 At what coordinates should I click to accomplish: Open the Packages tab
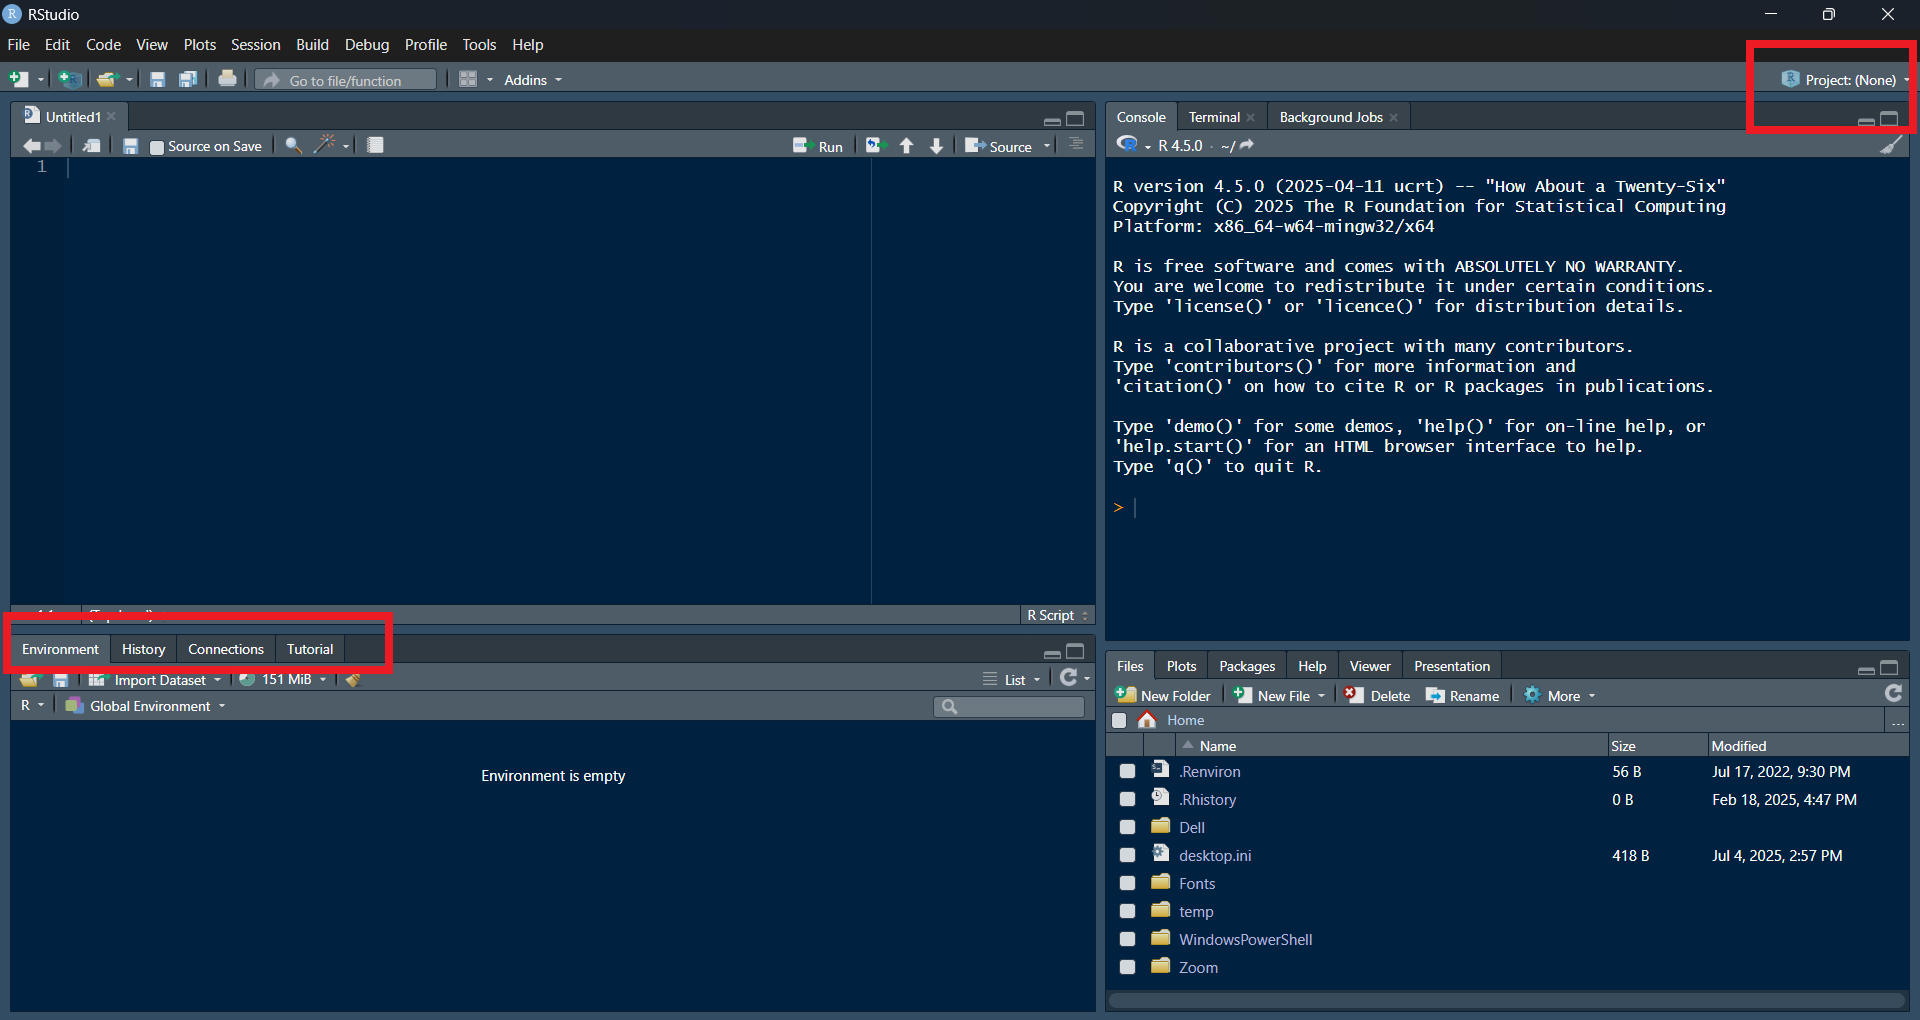[x=1247, y=666]
